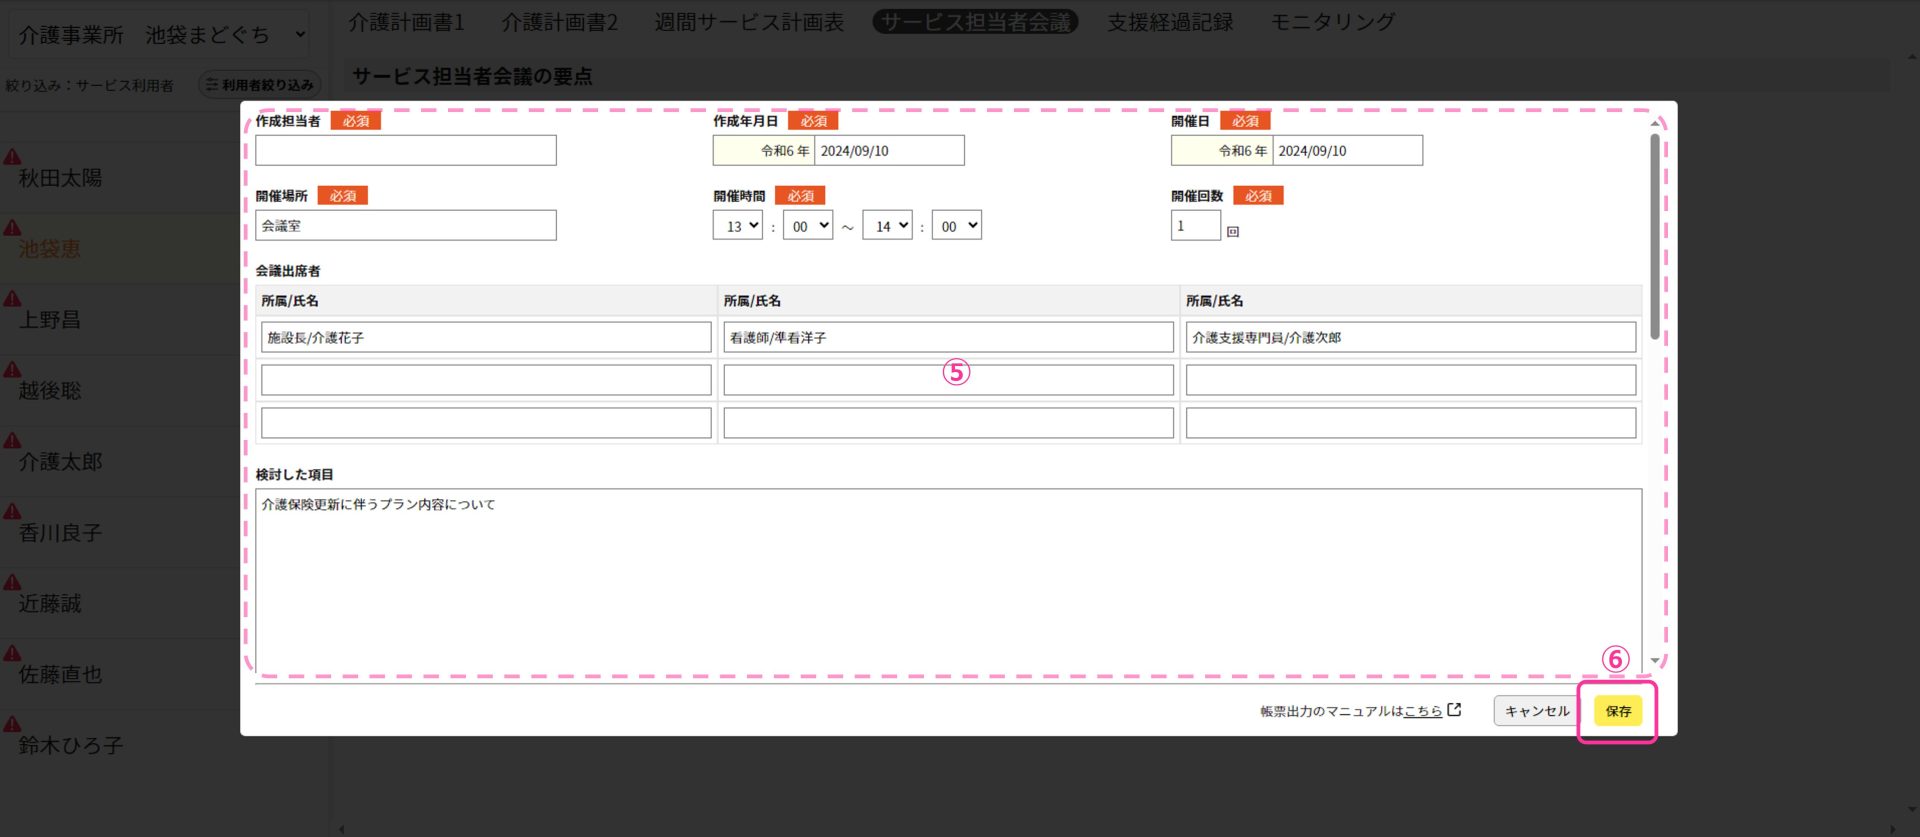Open the 週間サービス計画表 tab

point(749,22)
